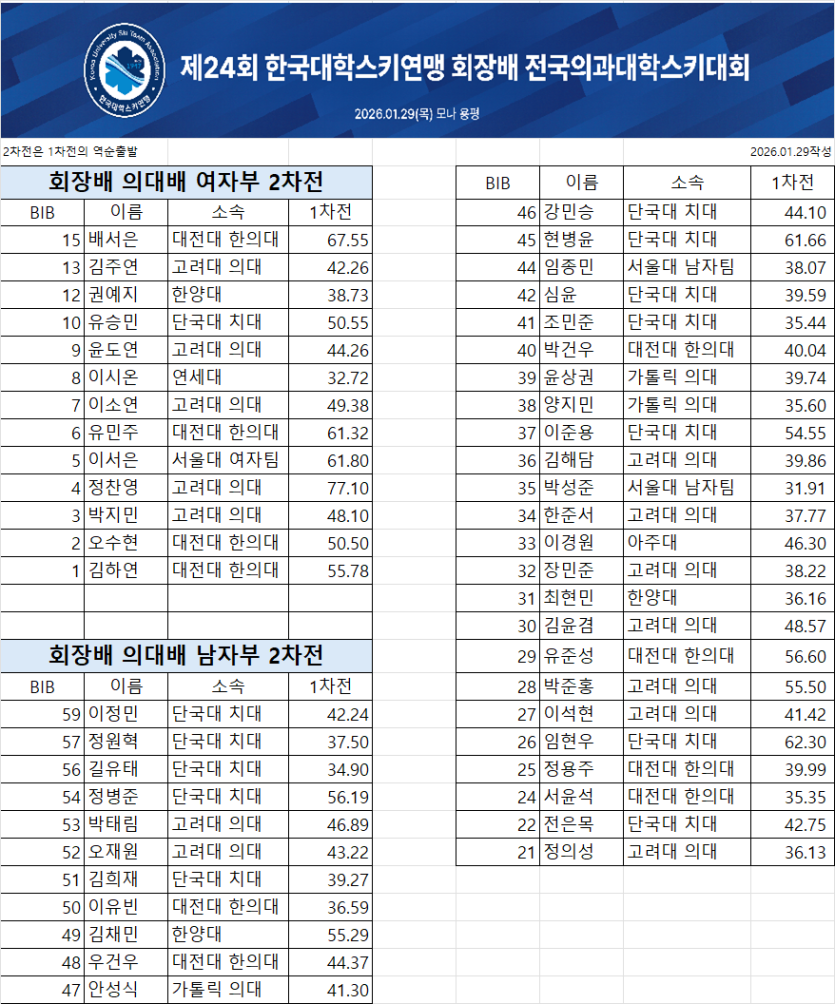835x1004 pixels.
Task: Click the 아주대 affiliation cell
Action: click(686, 543)
